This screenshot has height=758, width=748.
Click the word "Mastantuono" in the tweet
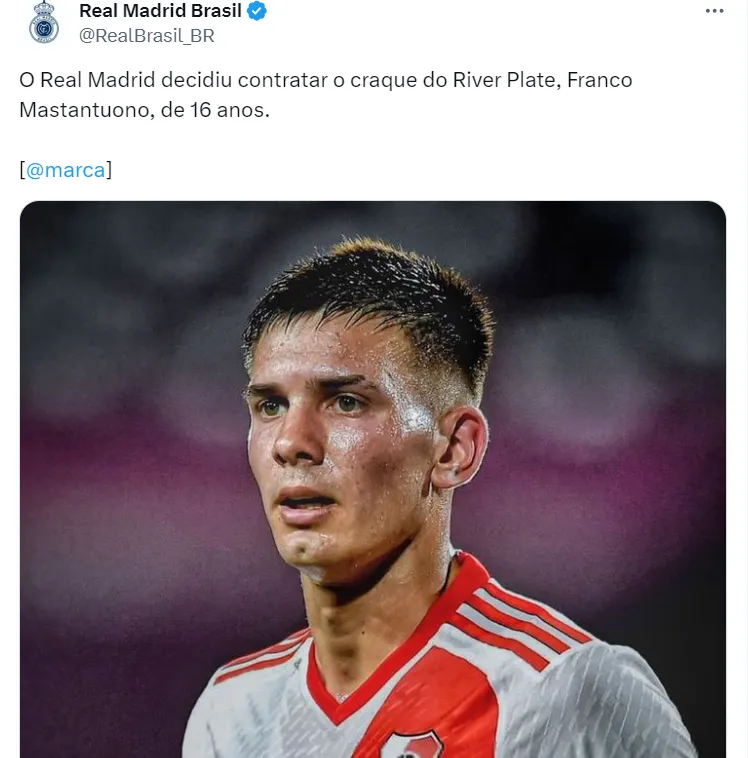pyautogui.click(x=84, y=110)
